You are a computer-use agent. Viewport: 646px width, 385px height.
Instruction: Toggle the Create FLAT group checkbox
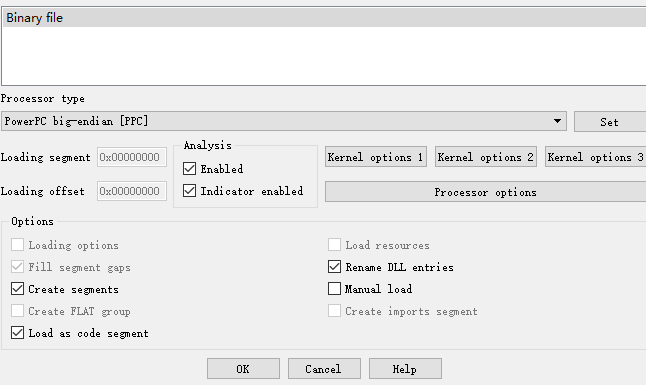tap(17, 311)
